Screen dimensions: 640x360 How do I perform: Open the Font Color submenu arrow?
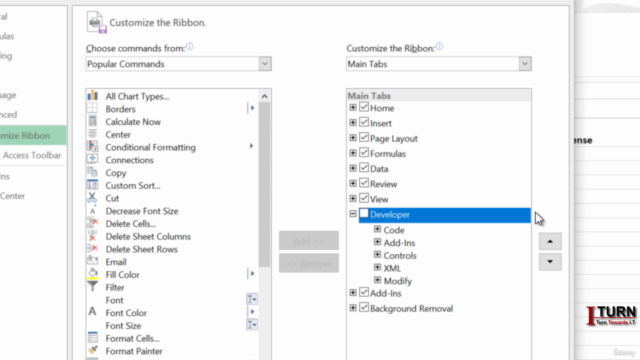[252, 312]
